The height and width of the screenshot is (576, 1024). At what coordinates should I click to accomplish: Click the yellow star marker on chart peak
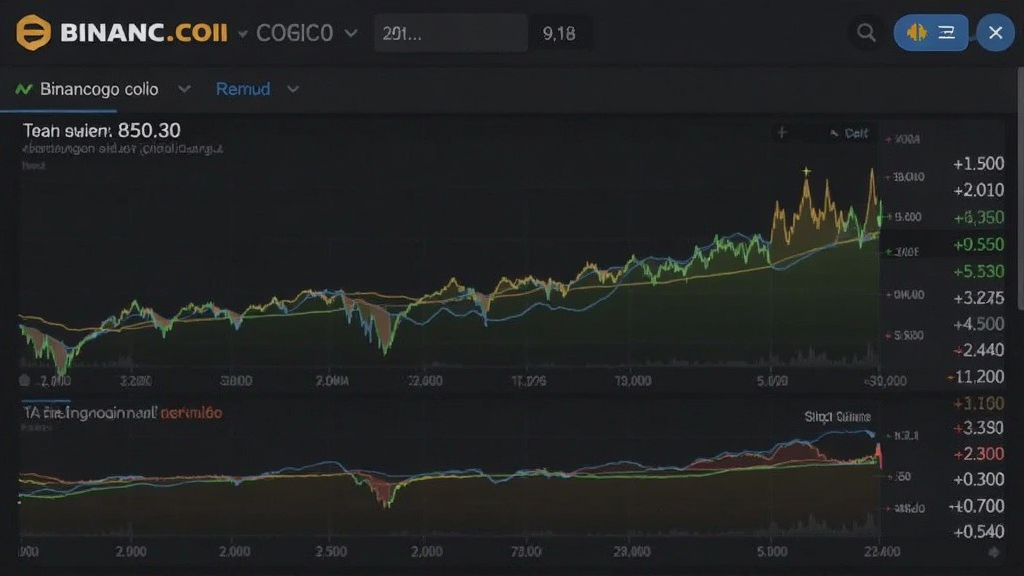click(x=807, y=171)
